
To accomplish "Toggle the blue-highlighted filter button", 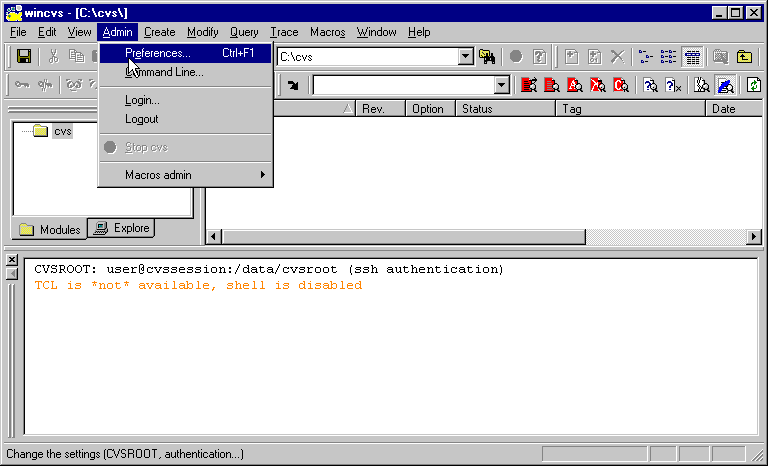I will click(x=725, y=86).
